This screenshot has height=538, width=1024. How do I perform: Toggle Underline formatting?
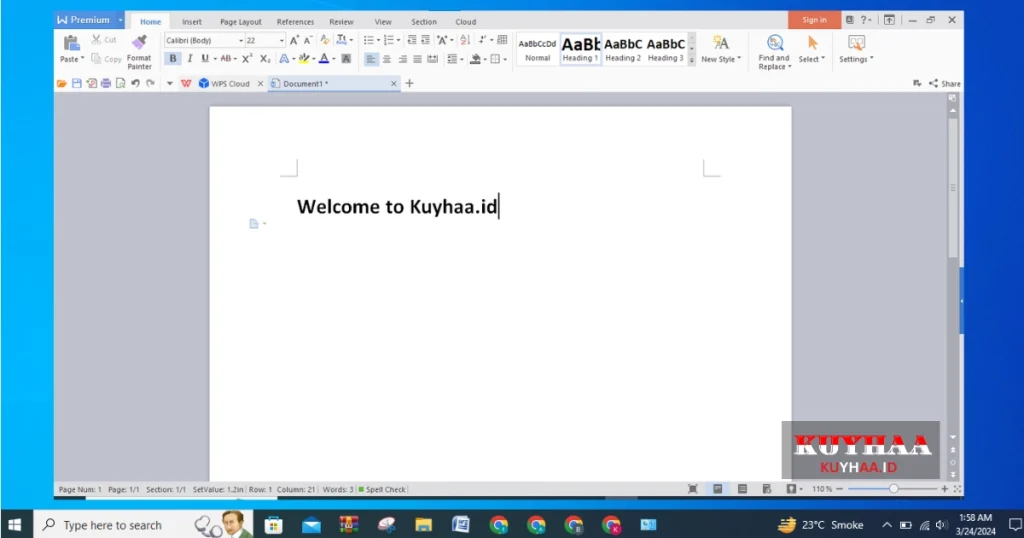pyautogui.click(x=205, y=59)
